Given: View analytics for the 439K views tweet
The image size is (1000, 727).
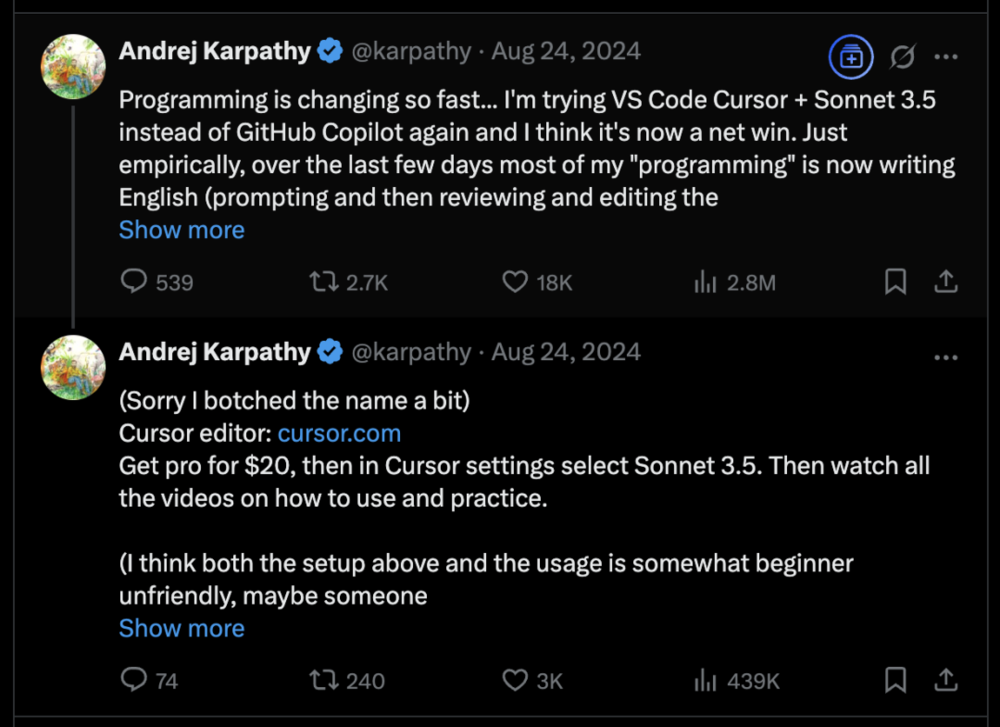Looking at the screenshot, I should pyautogui.click(x=706, y=681).
